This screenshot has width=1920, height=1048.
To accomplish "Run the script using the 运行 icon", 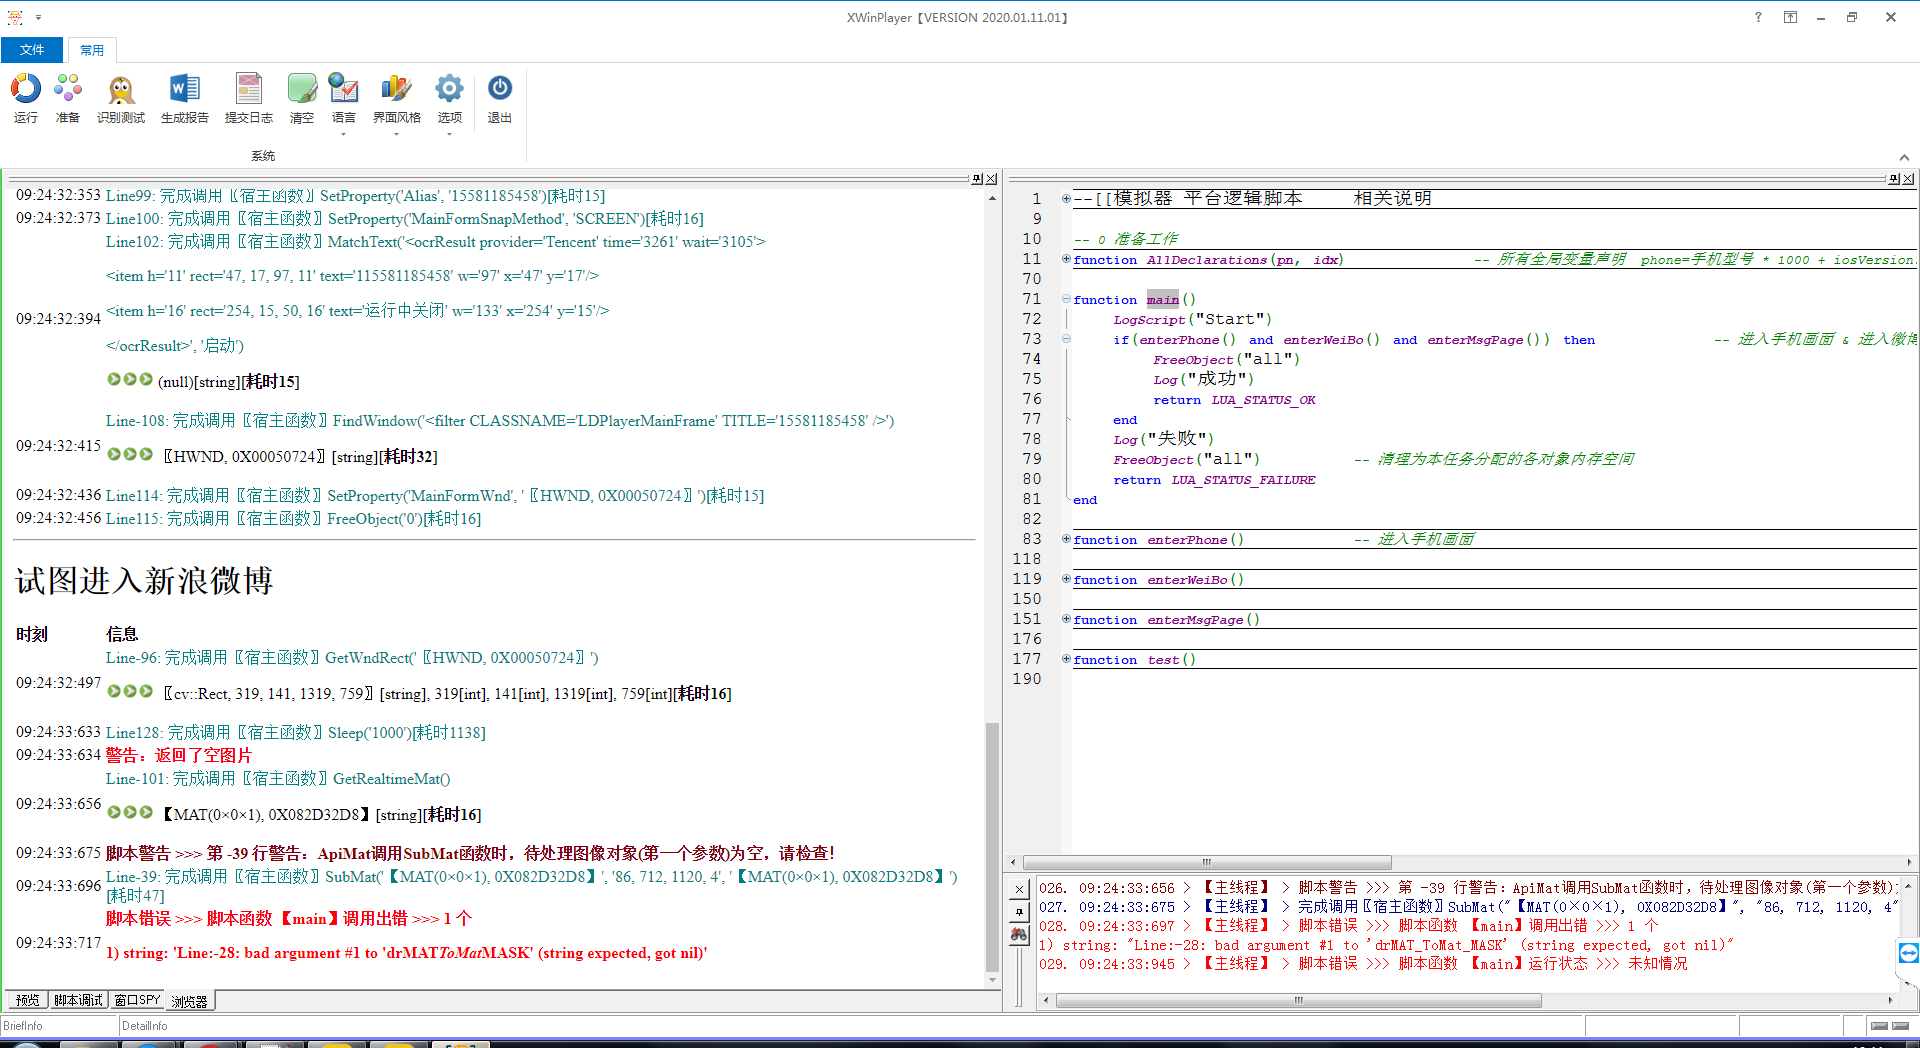I will click(x=25, y=97).
